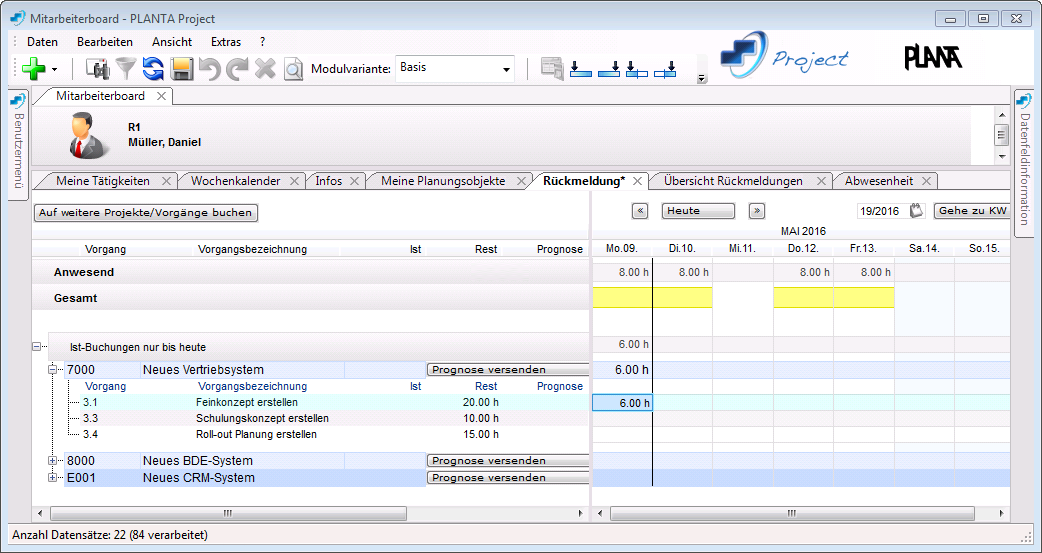Click the left table horizontal scrollbar thumb
This screenshot has height=553, width=1042.
tap(228, 514)
